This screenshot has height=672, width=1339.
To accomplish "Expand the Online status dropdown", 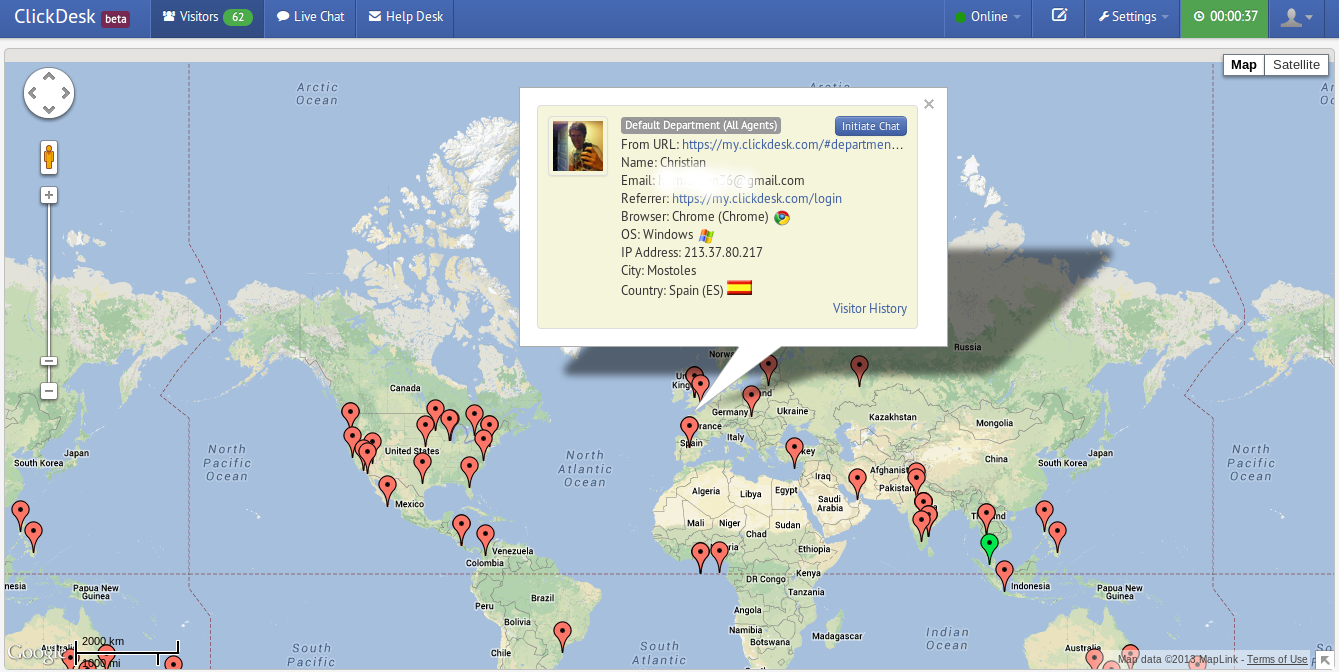I will tap(988, 17).
